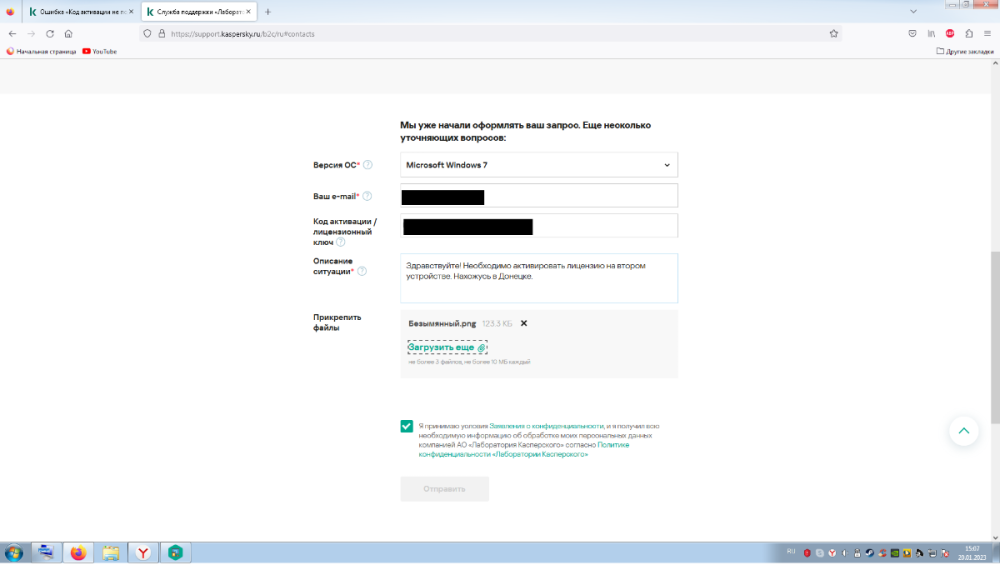Save page to Pocket
1000x565 pixels.
click(x=912, y=34)
